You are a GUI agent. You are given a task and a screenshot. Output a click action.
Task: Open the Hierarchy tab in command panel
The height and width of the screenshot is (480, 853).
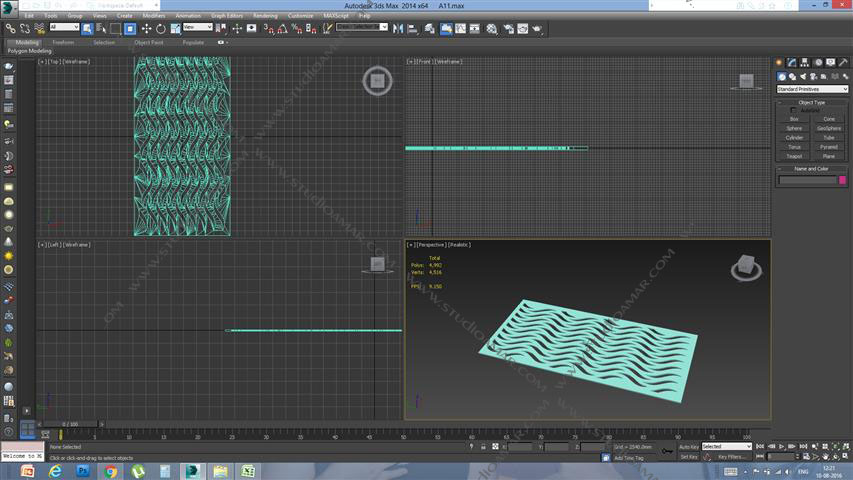click(804, 63)
